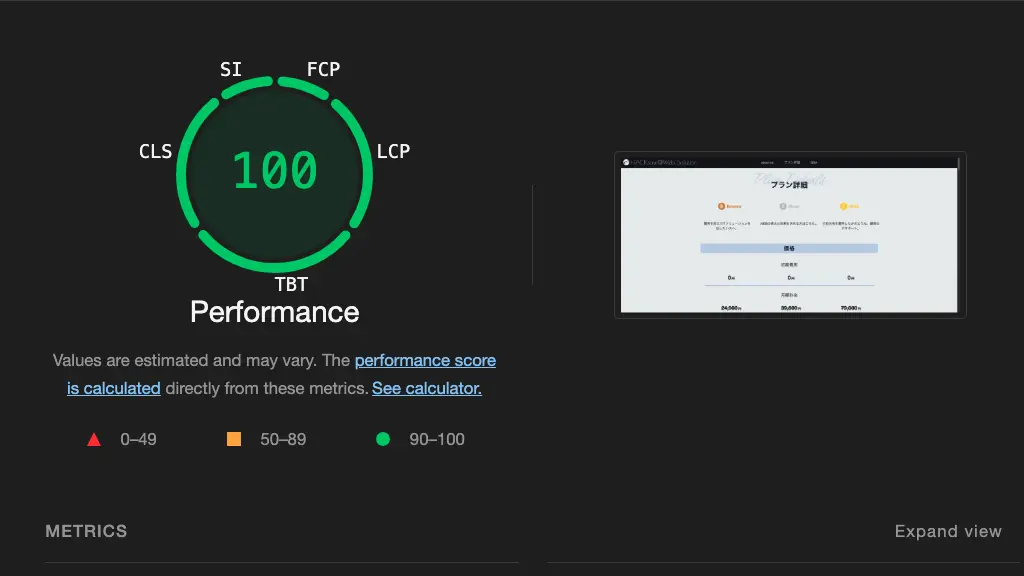The width and height of the screenshot is (1024, 576).
Task: Click the orange square 50–89 legend icon
Action: pyautogui.click(x=234, y=439)
